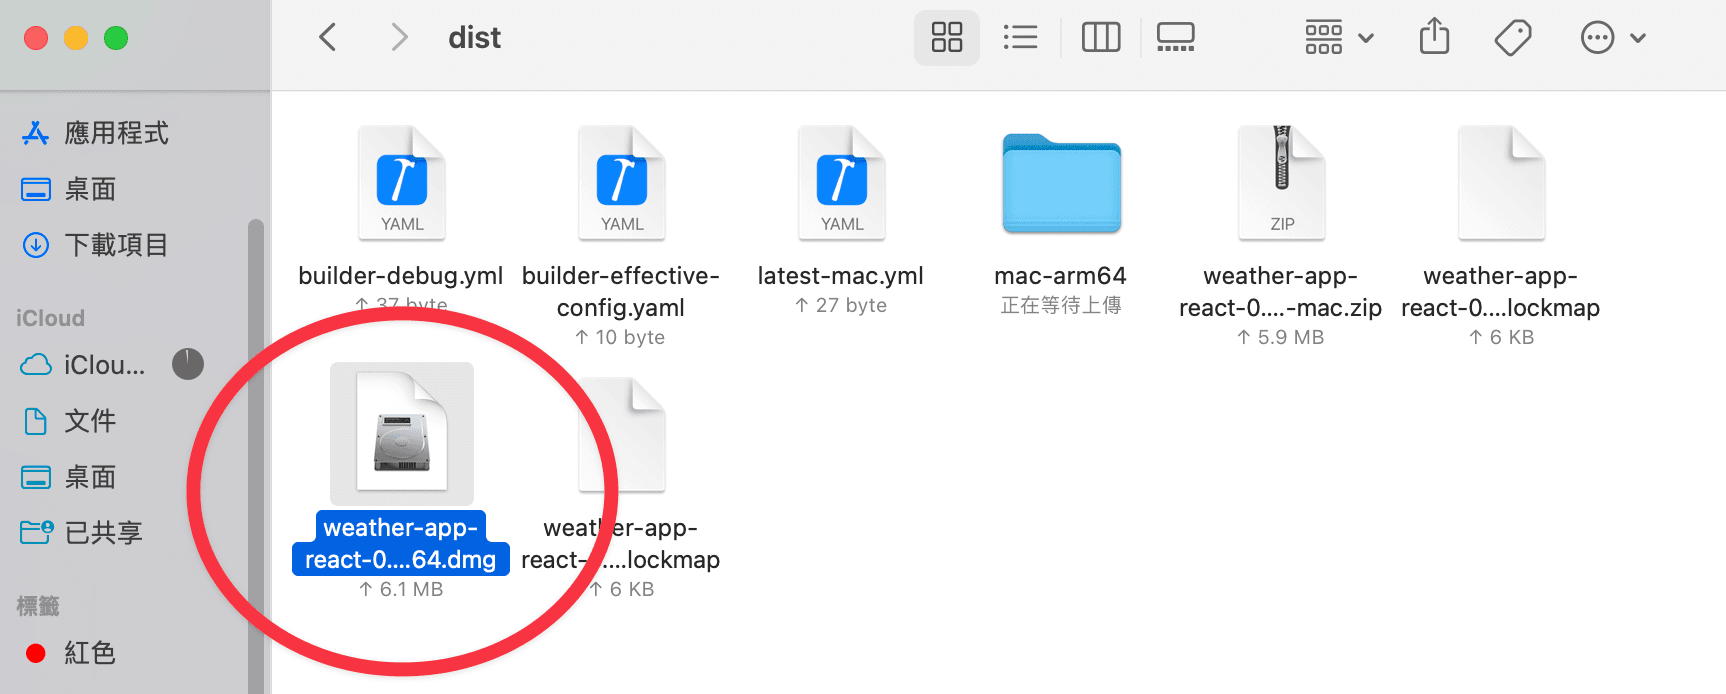This screenshot has height=694, width=1726.
Task: Open 下載項目 in the sidebar
Action: (115, 245)
